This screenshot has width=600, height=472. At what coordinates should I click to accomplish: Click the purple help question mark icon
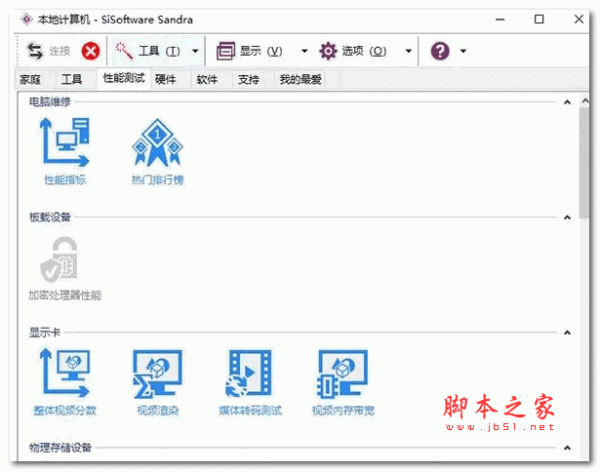click(440, 51)
